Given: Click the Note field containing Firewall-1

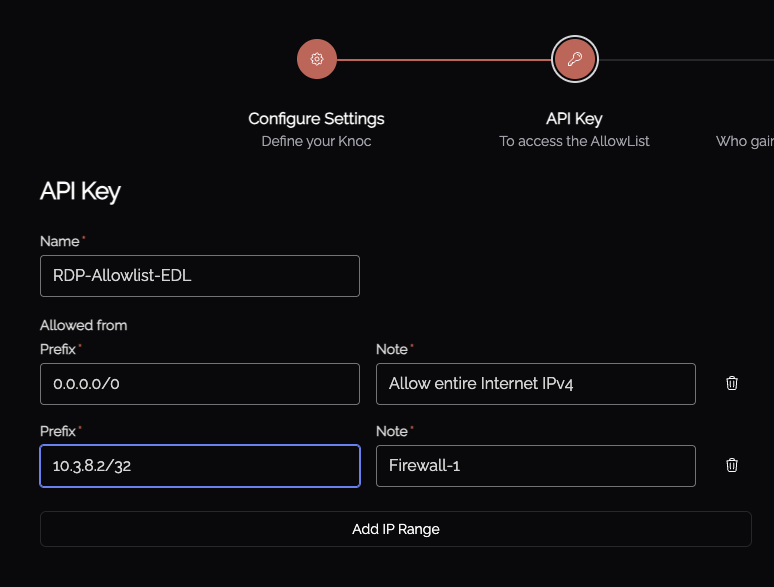Looking at the screenshot, I should [x=536, y=466].
